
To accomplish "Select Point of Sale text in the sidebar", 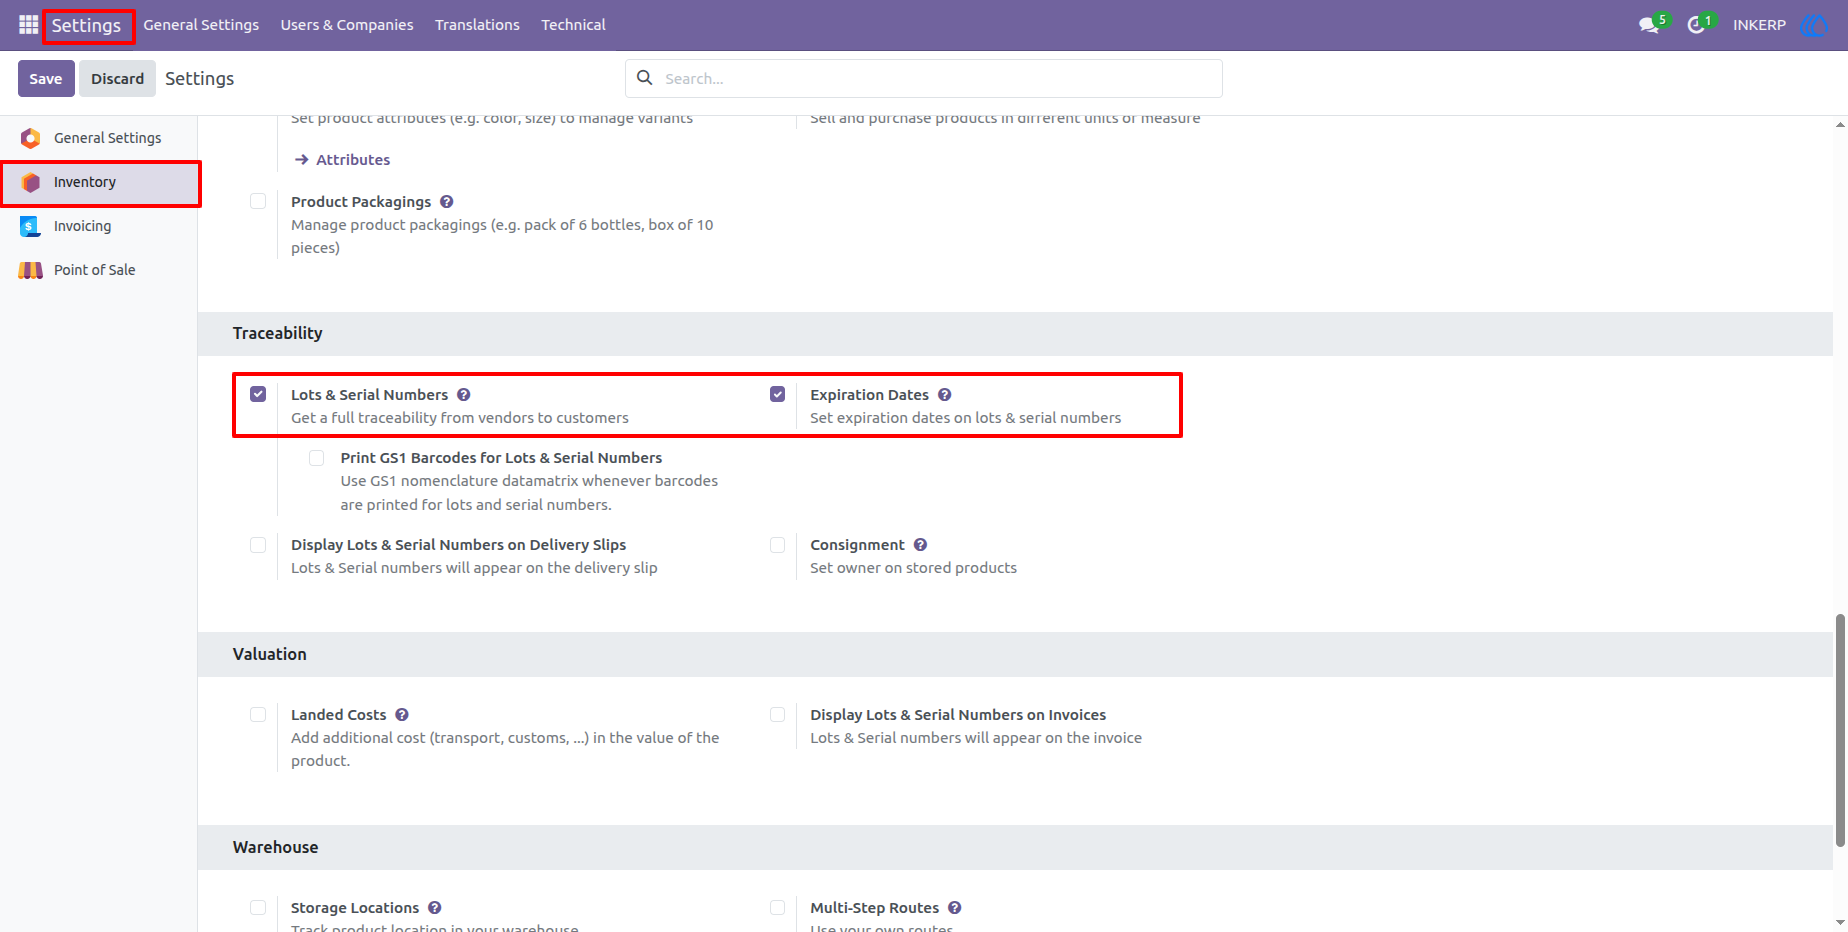I will (95, 270).
